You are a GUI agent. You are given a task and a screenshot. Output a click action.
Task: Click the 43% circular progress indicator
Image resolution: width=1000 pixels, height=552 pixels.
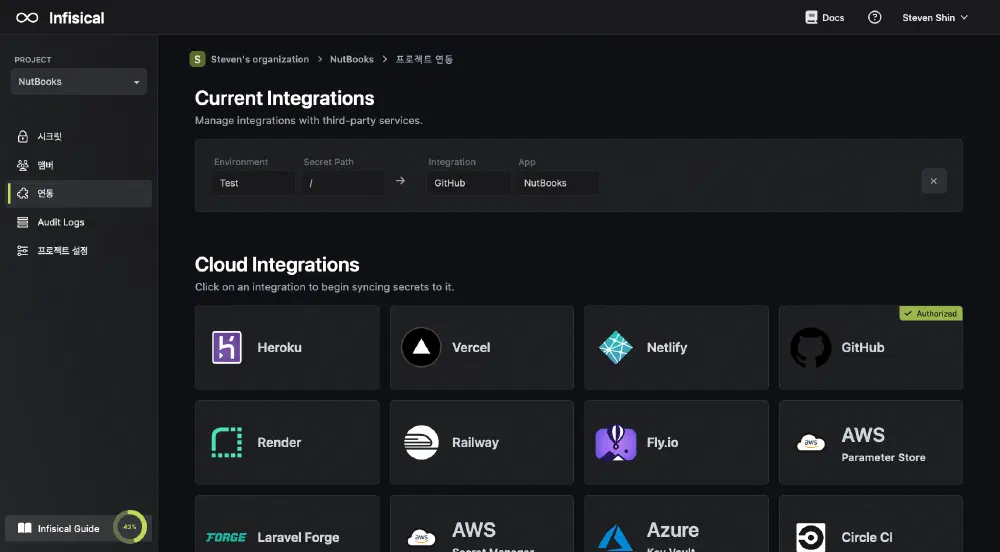pos(130,527)
